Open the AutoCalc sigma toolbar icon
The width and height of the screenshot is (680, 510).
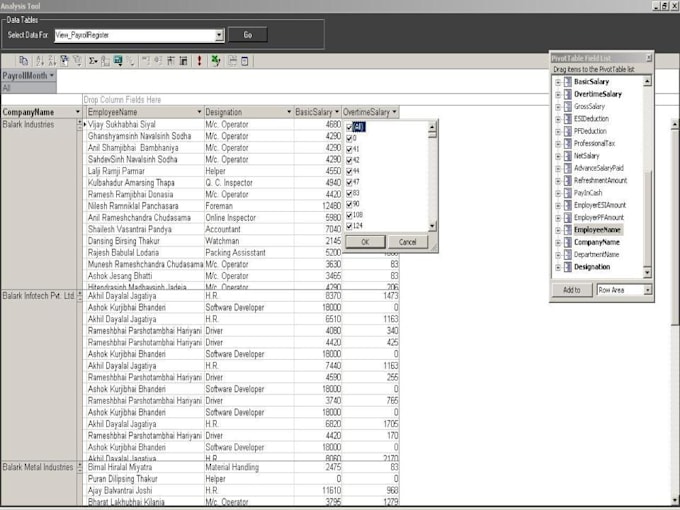[x=93, y=61]
